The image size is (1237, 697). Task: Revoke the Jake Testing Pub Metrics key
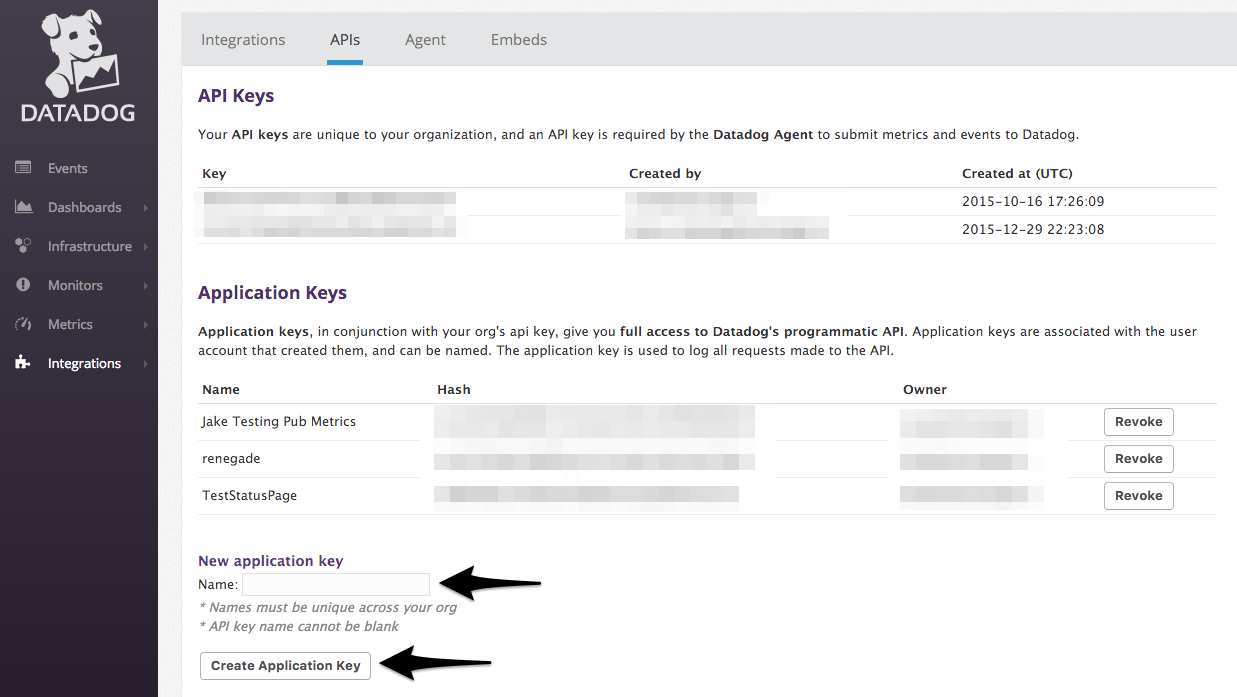(x=1138, y=422)
